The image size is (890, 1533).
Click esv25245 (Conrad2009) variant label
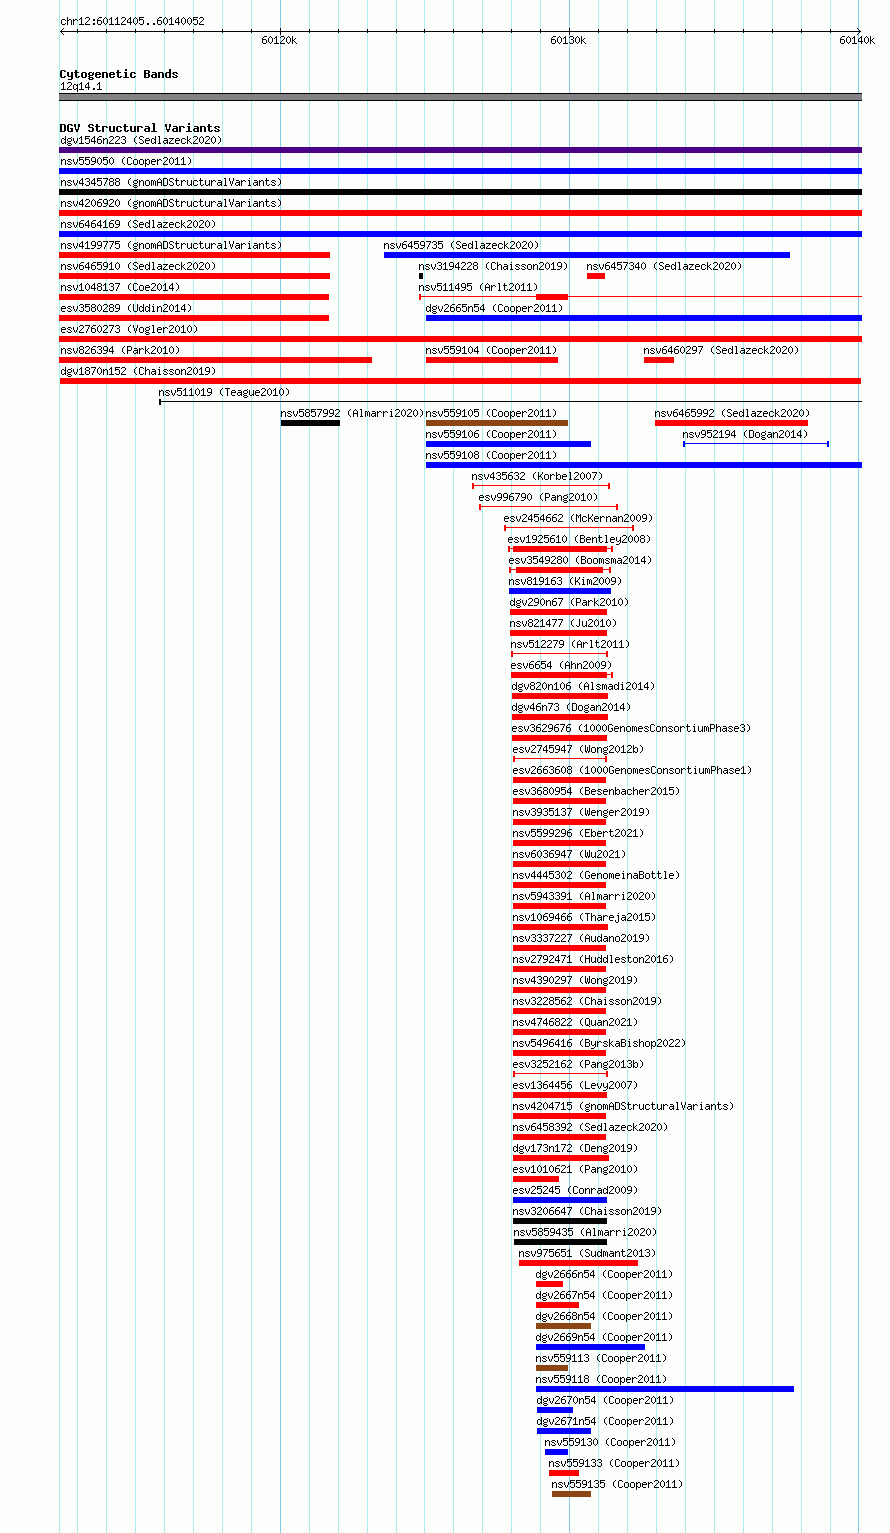click(x=575, y=1190)
